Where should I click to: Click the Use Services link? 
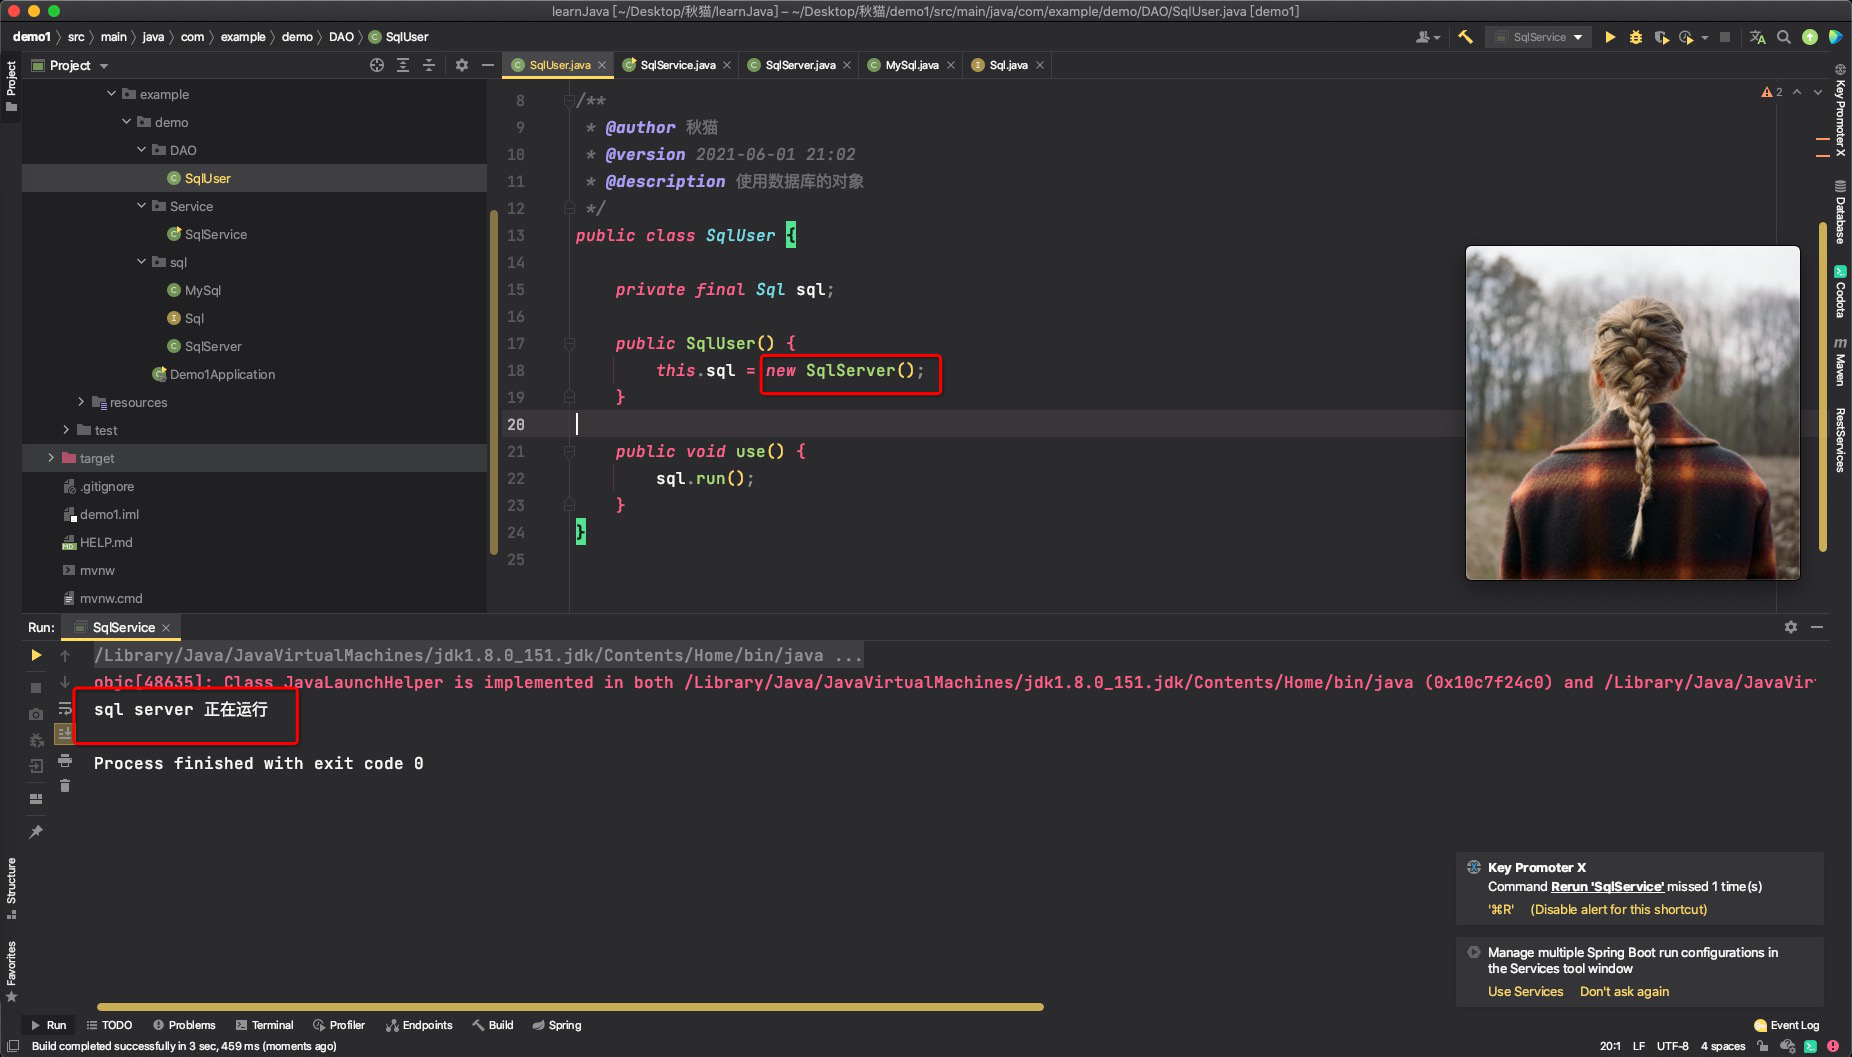pos(1525,991)
